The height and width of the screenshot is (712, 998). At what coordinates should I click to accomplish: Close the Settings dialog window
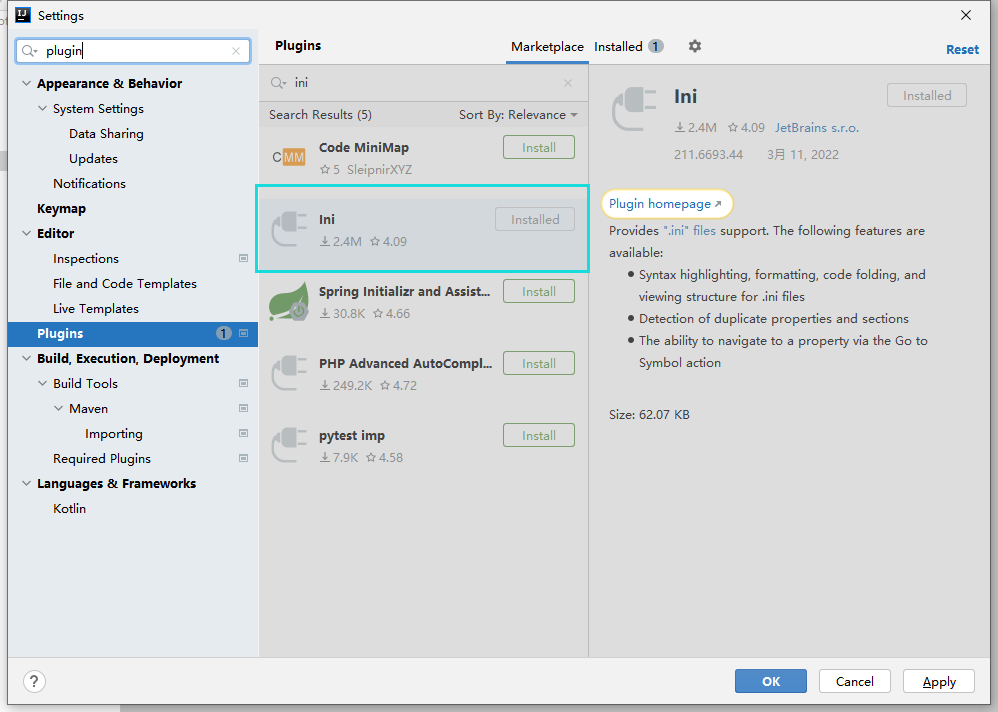[966, 15]
